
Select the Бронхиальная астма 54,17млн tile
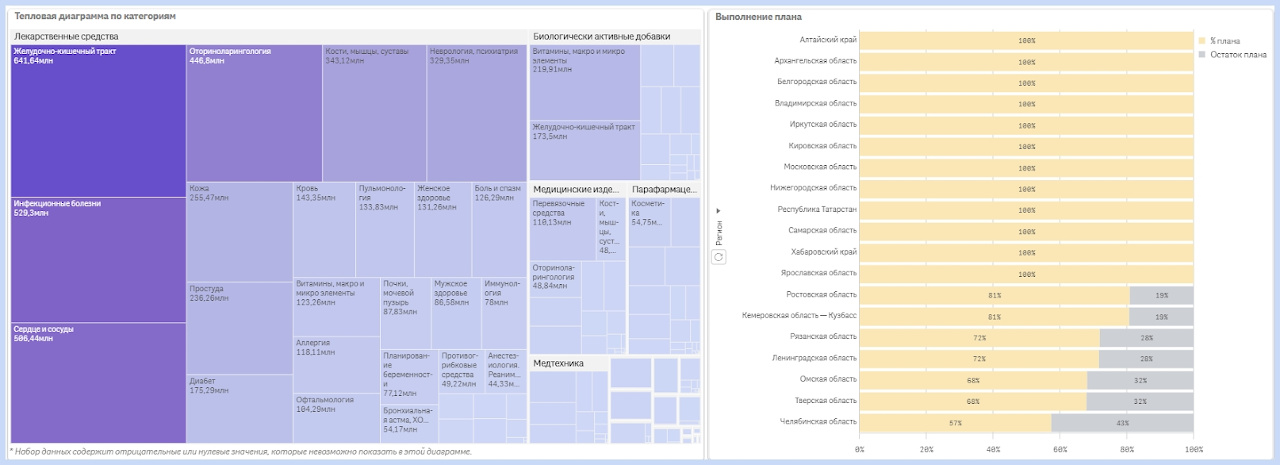(x=409, y=423)
